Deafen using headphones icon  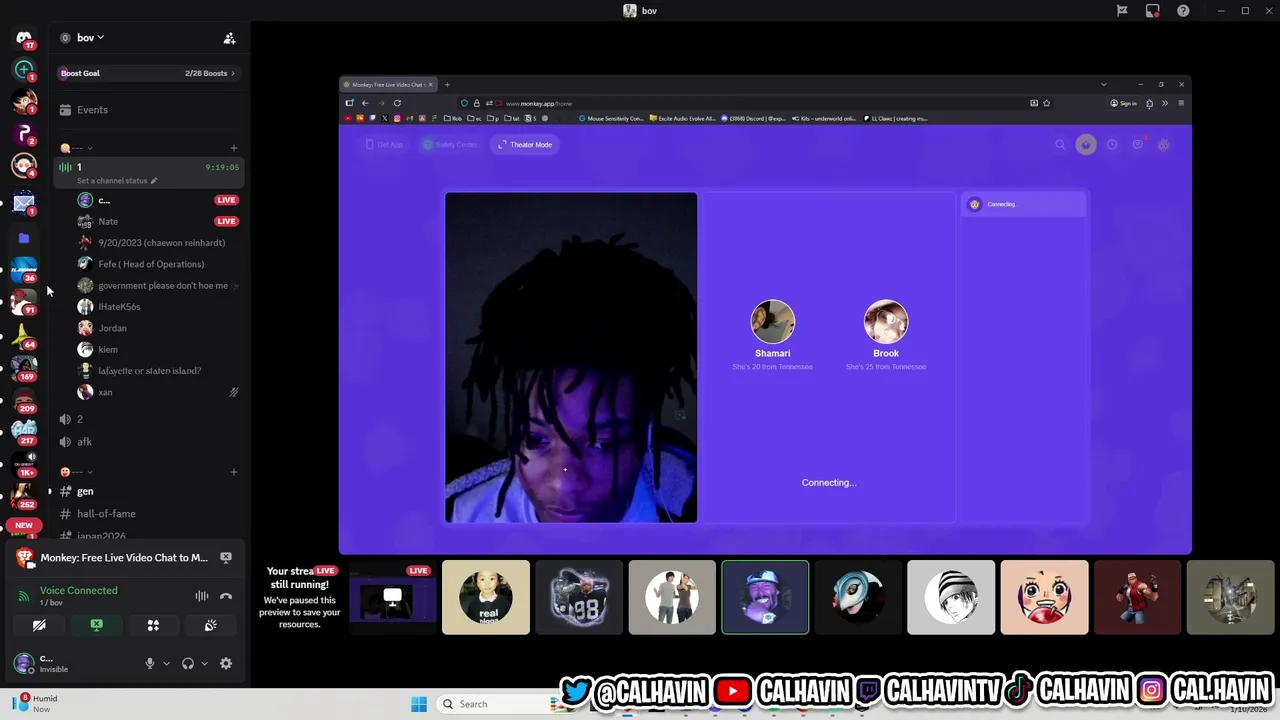187,663
